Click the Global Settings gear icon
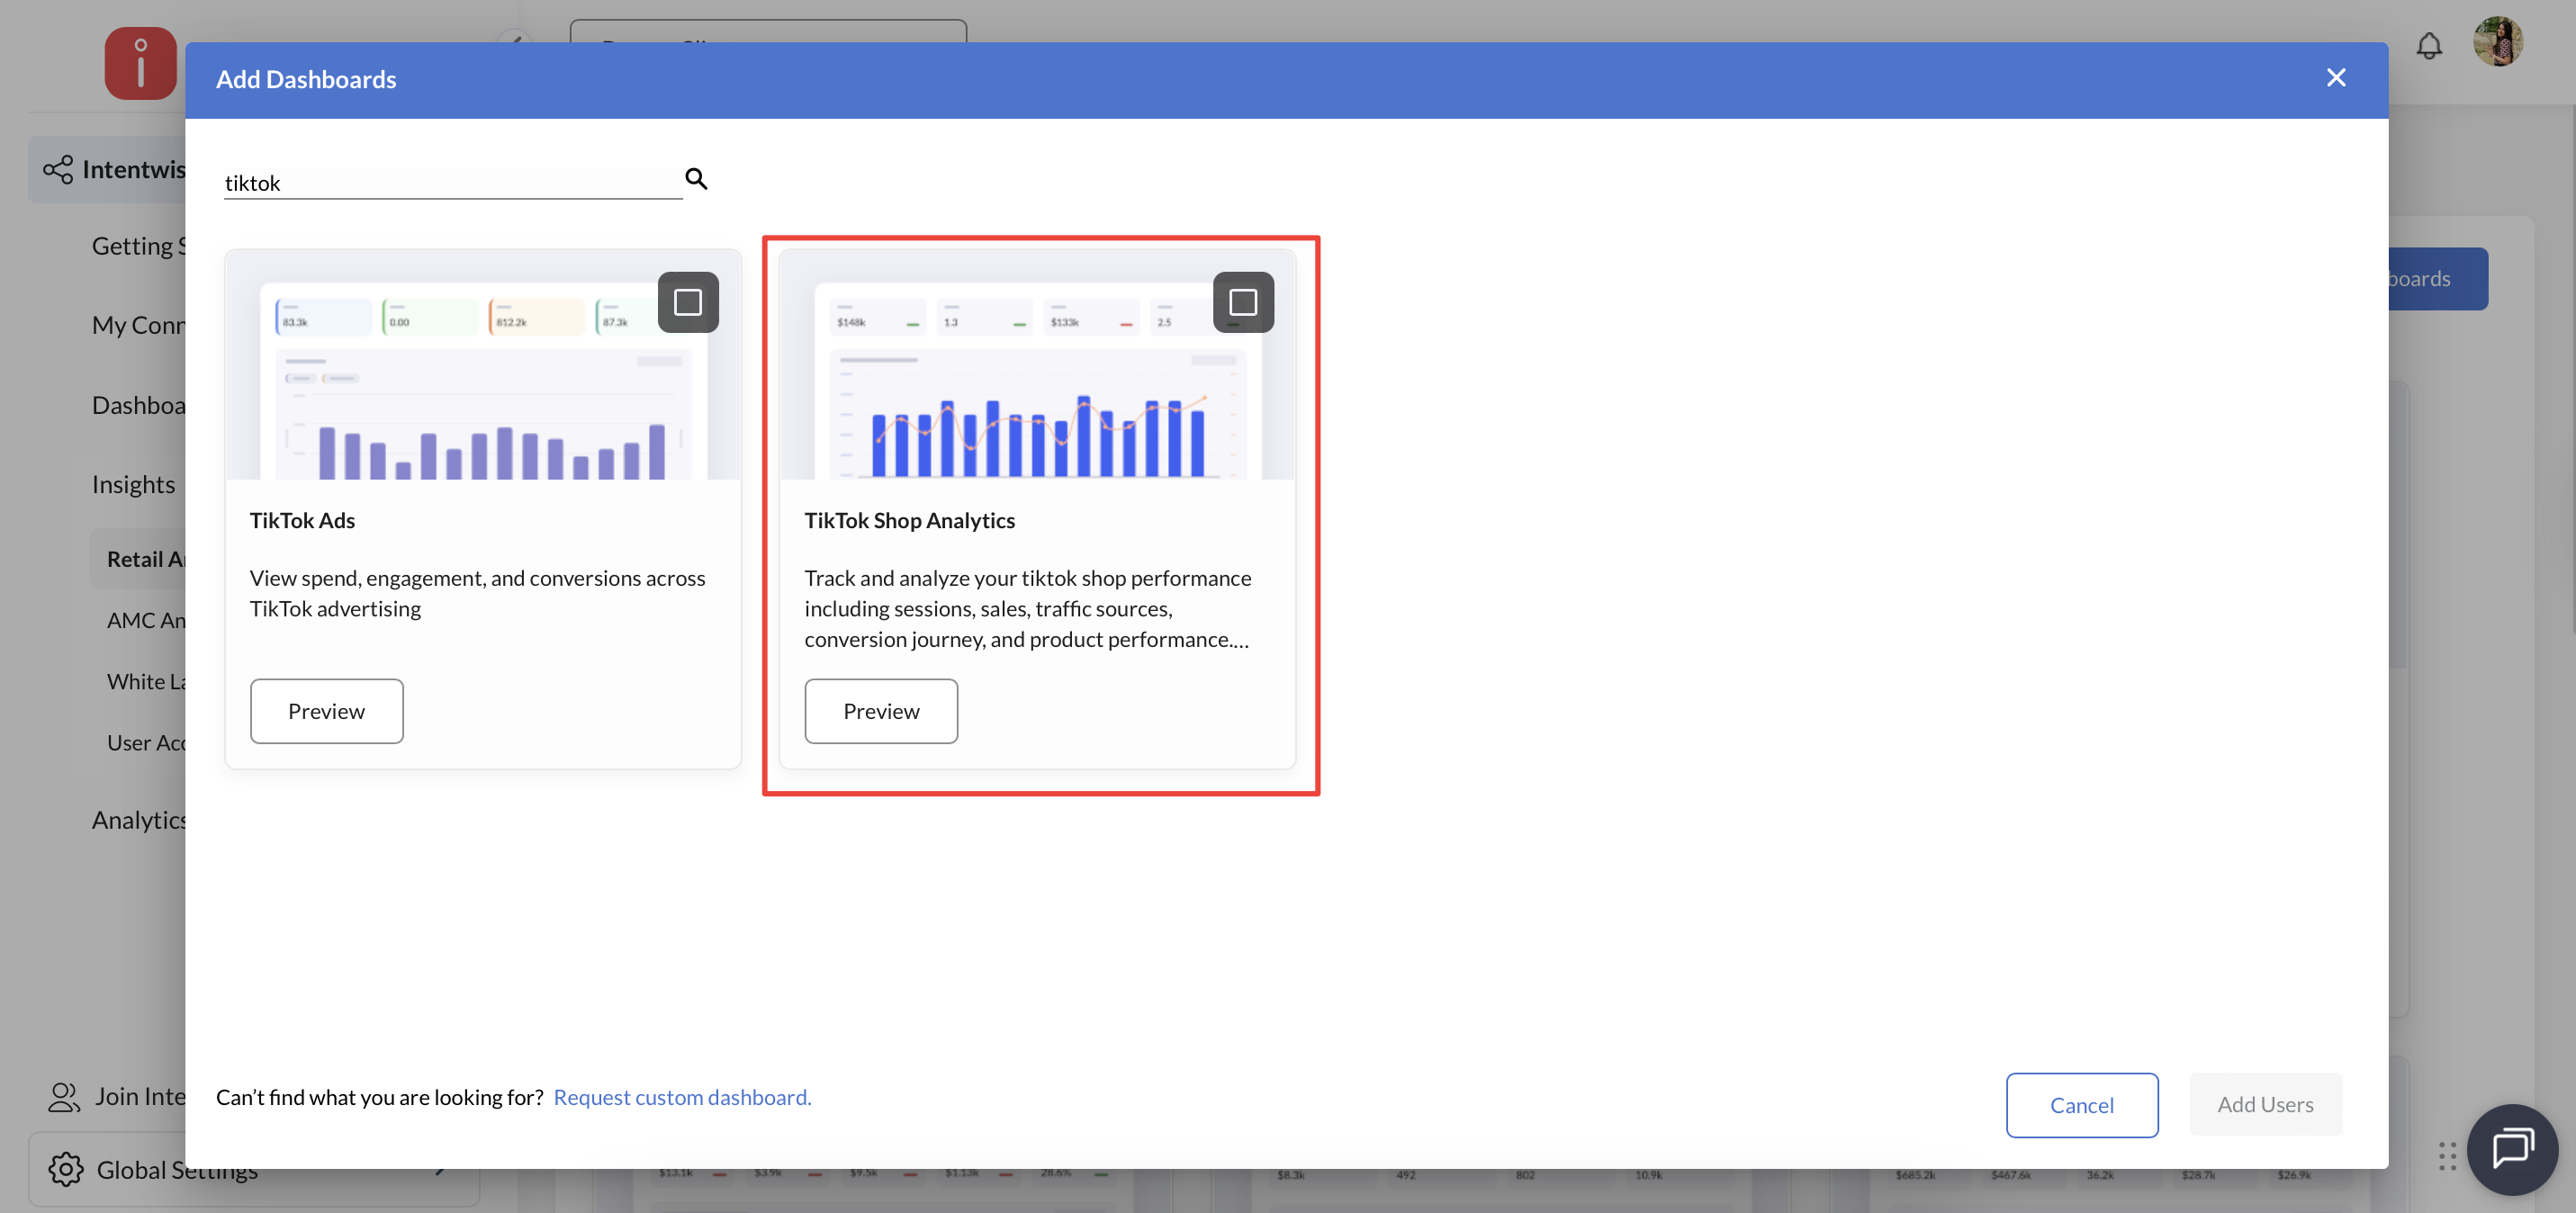Image resolution: width=2576 pixels, height=1213 pixels. 66,1168
